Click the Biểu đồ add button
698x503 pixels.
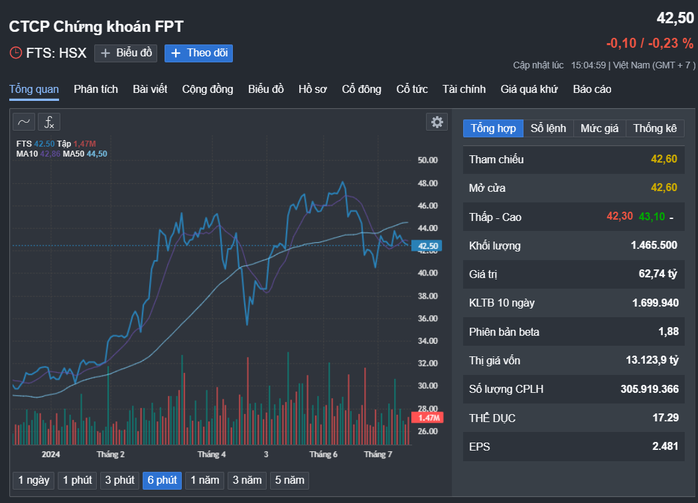(x=126, y=53)
